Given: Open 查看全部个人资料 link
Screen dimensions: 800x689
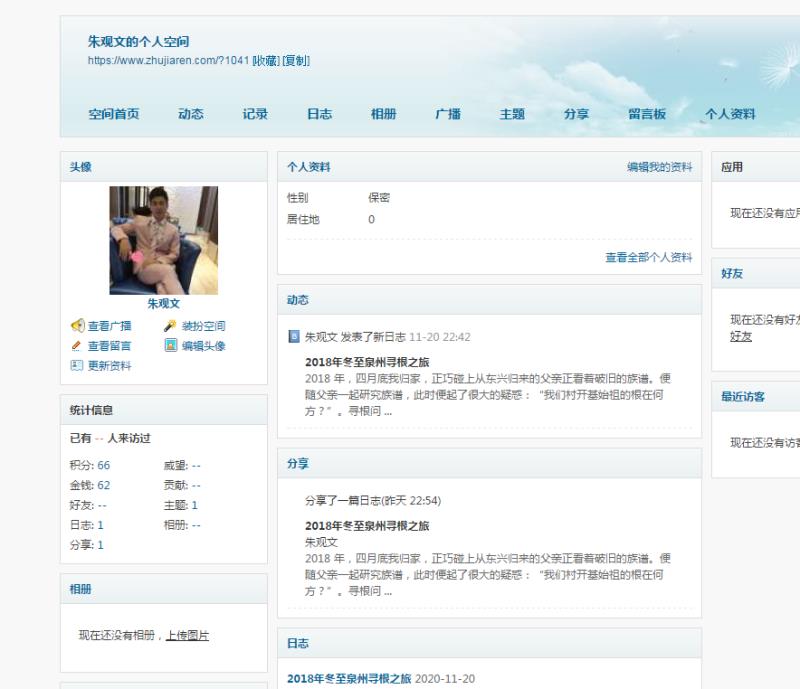Looking at the screenshot, I should [x=648, y=257].
